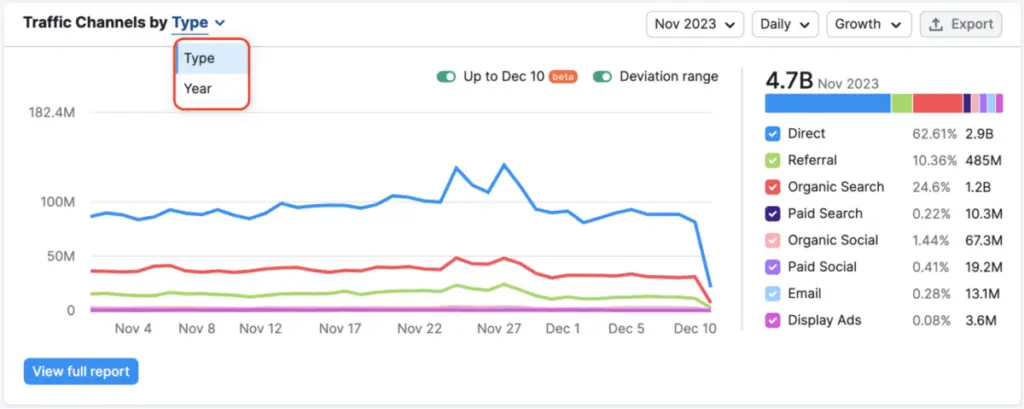
Task: Uncheck the Paid Social checkbox
Action: 772,267
